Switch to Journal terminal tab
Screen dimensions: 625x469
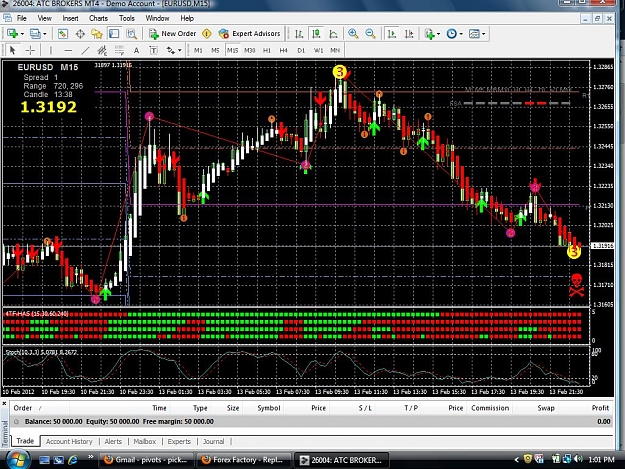click(x=214, y=442)
